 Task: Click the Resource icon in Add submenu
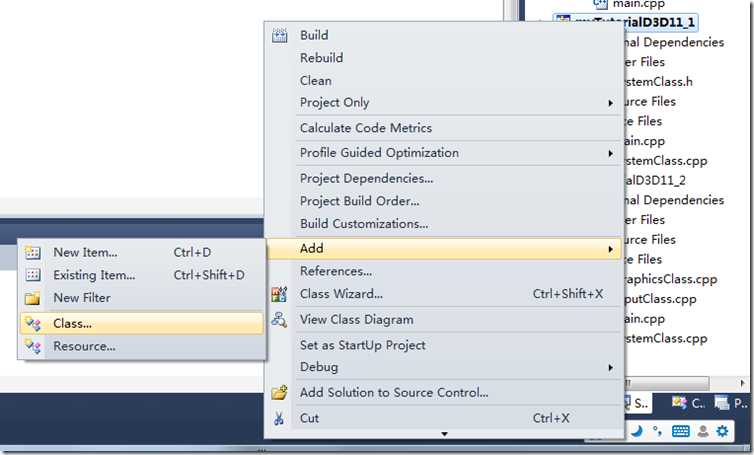pos(33,346)
